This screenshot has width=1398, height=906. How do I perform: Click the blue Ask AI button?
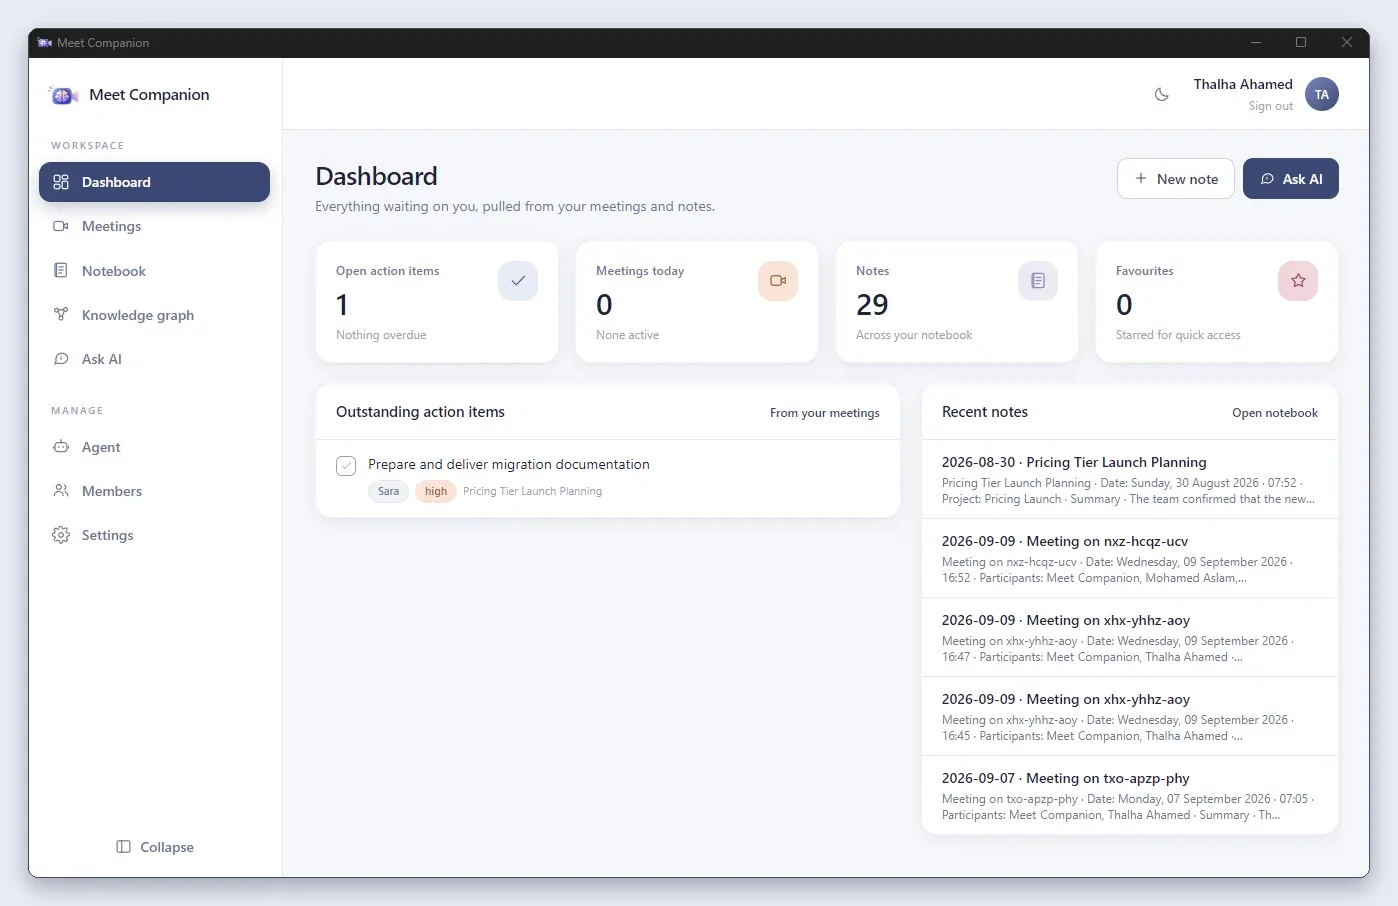[x=1291, y=179]
